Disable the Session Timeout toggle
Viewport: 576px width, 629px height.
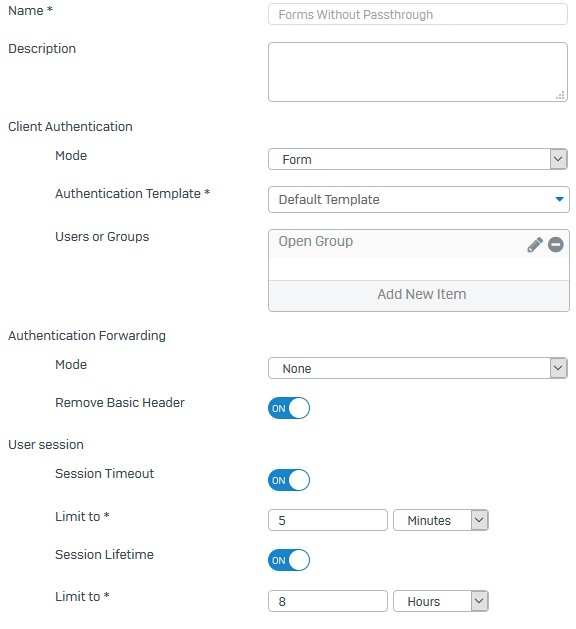coord(289,480)
